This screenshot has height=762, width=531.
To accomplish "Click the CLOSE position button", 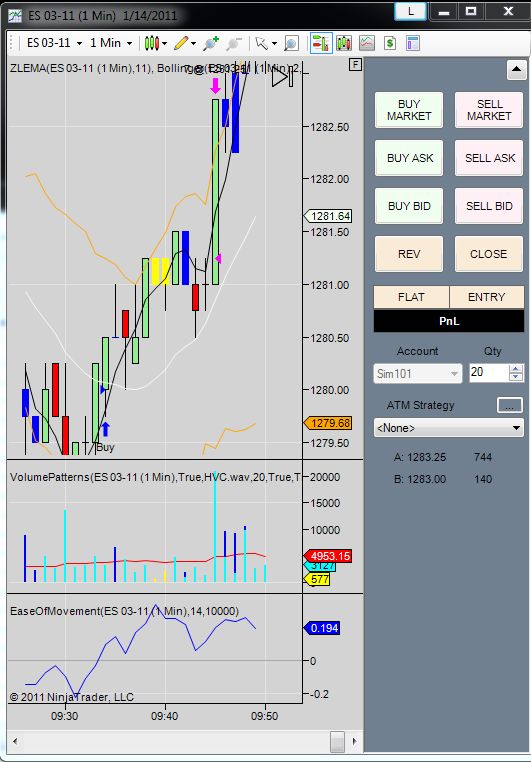I will 489,254.
